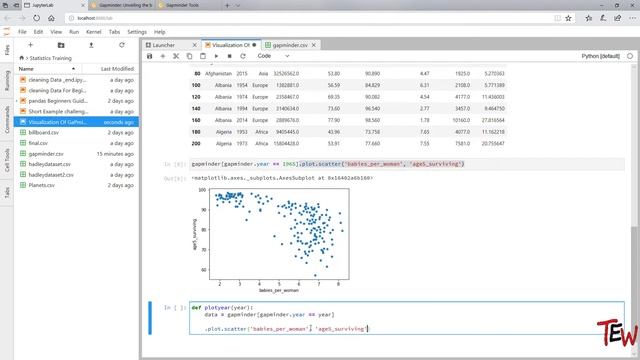The height and width of the screenshot is (360, 640).
Task: Add page to favorites star icon
Action: (568, 18)
